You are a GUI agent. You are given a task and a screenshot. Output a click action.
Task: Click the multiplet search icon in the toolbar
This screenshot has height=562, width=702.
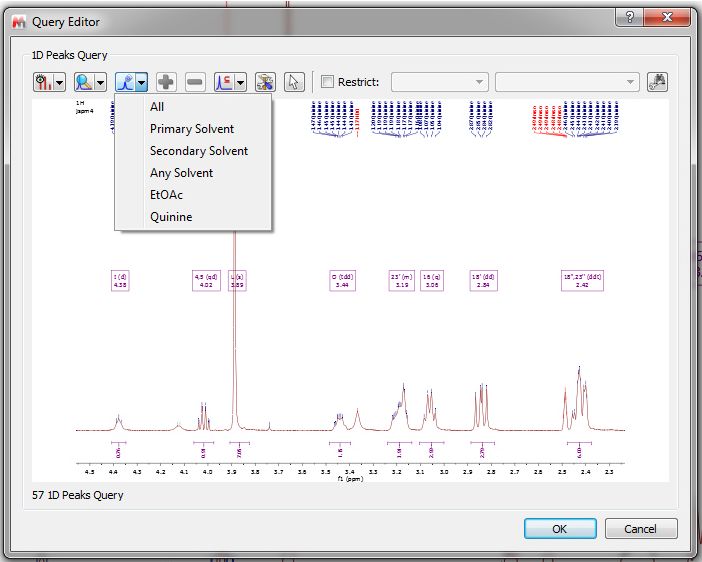[x=84, y=82]
